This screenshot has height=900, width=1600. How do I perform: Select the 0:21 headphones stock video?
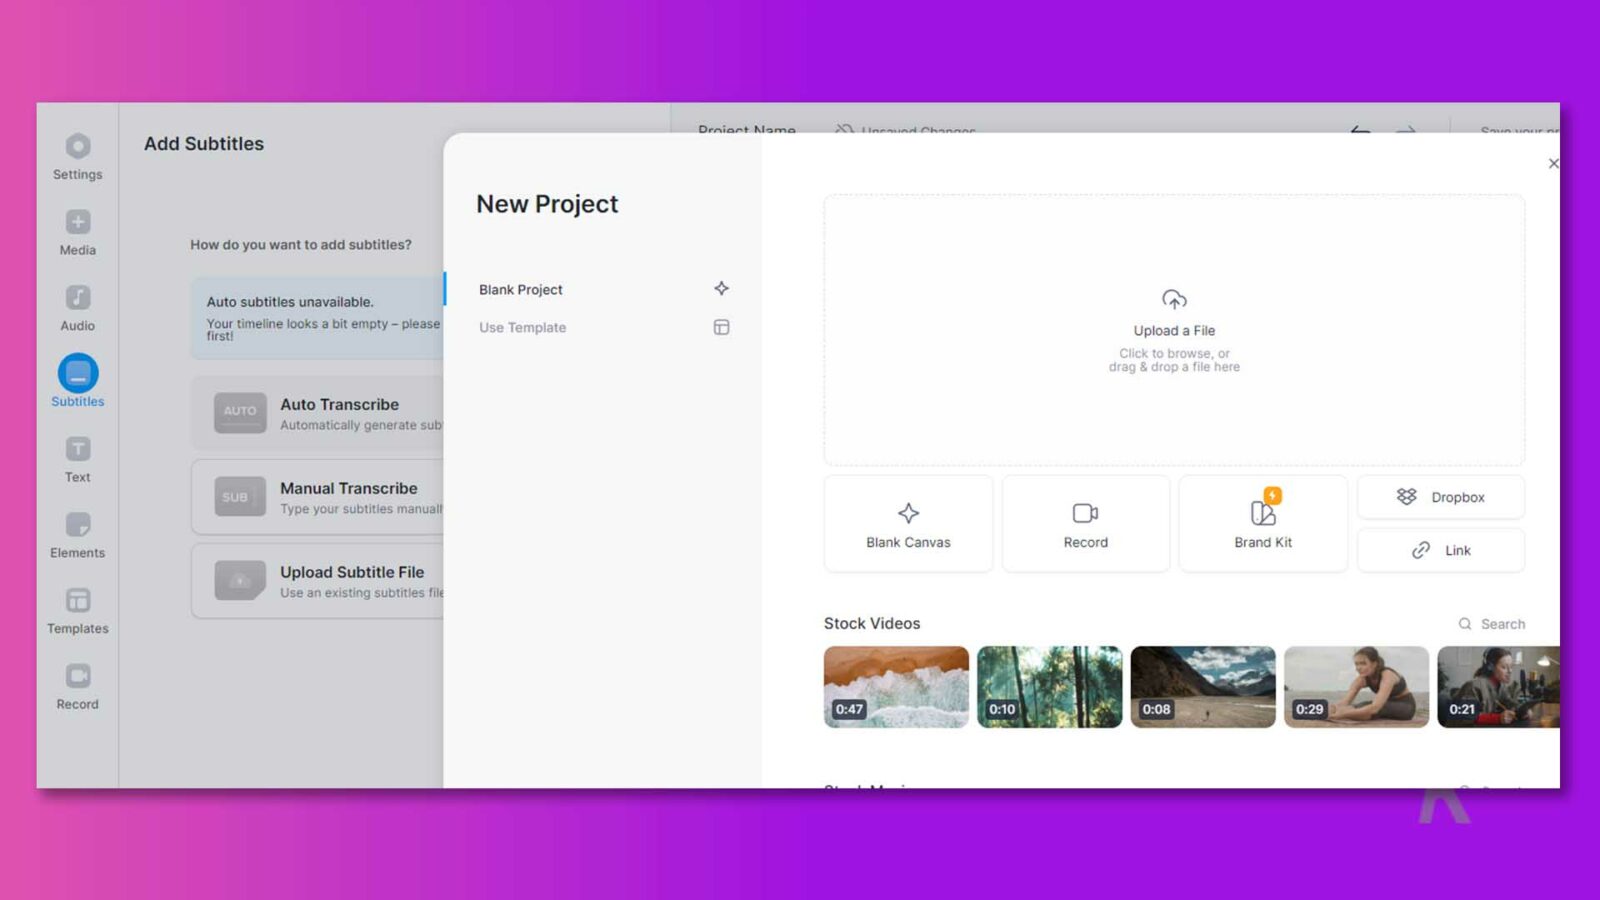click(1498, 687)
